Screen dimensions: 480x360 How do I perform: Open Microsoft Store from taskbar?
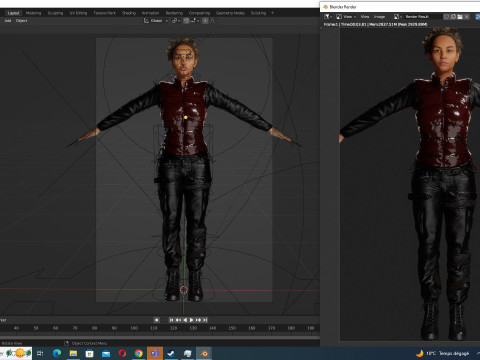click(x=89, y=353)
